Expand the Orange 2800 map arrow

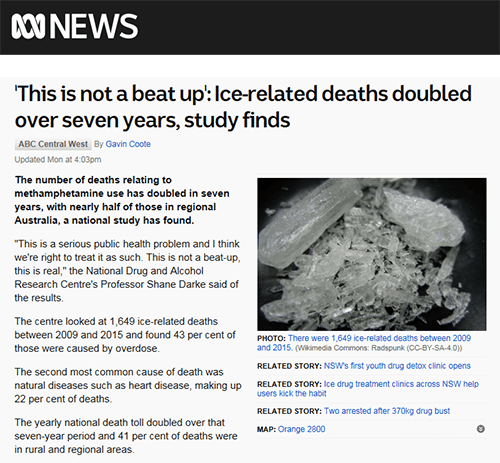[x=480, y=429]
